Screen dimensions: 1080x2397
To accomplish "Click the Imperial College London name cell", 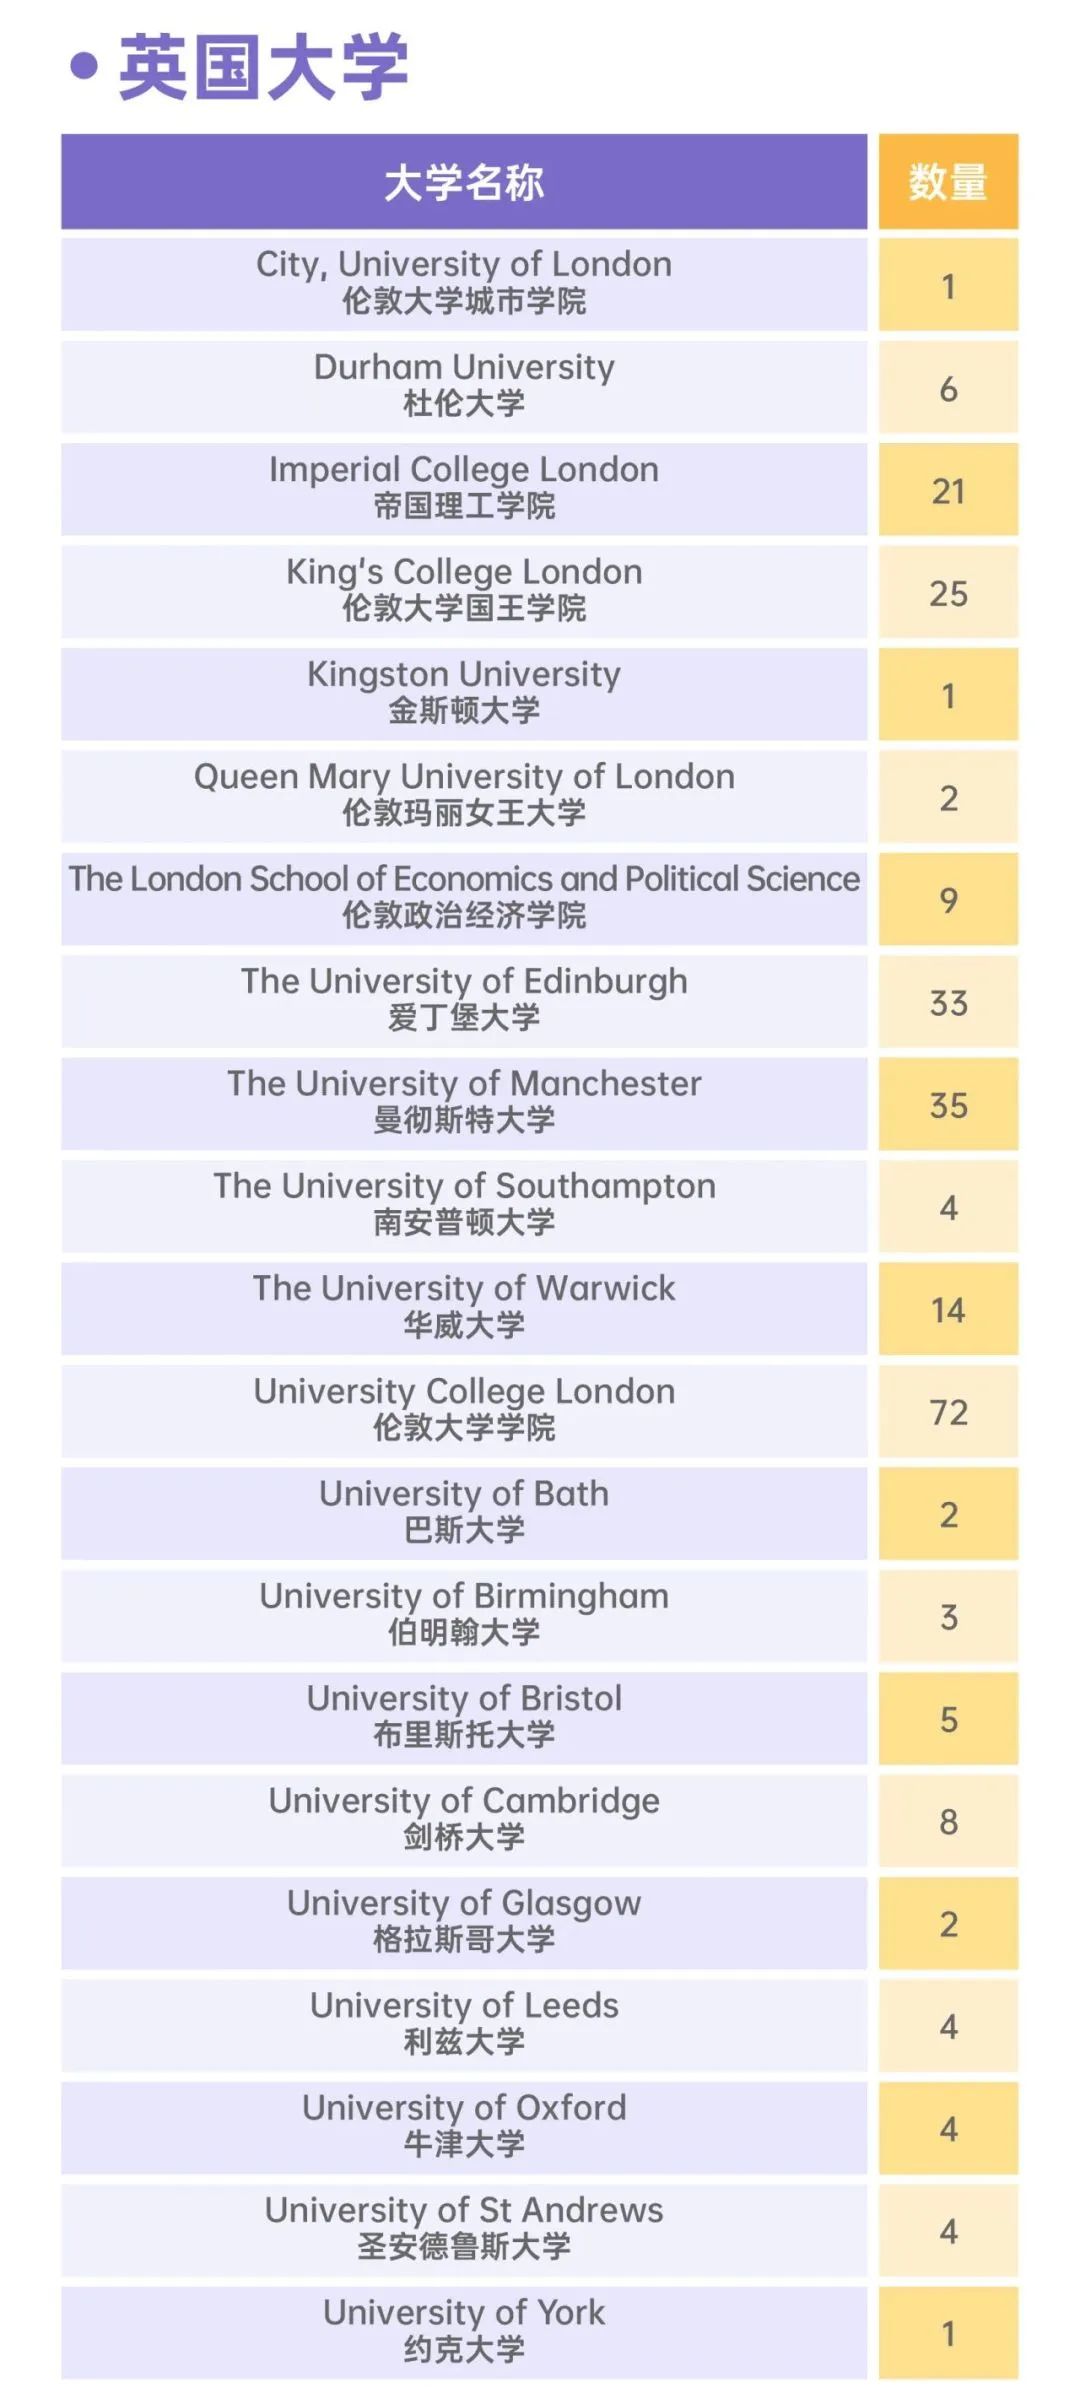I will (x=464, y=489).
